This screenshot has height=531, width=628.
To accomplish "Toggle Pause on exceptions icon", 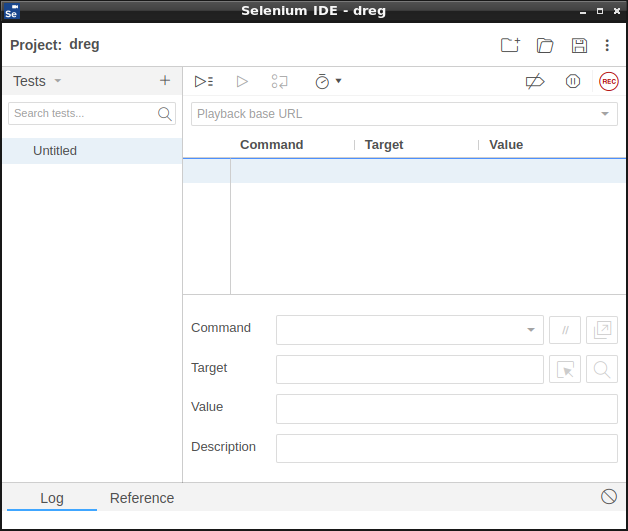I will 573,81.
